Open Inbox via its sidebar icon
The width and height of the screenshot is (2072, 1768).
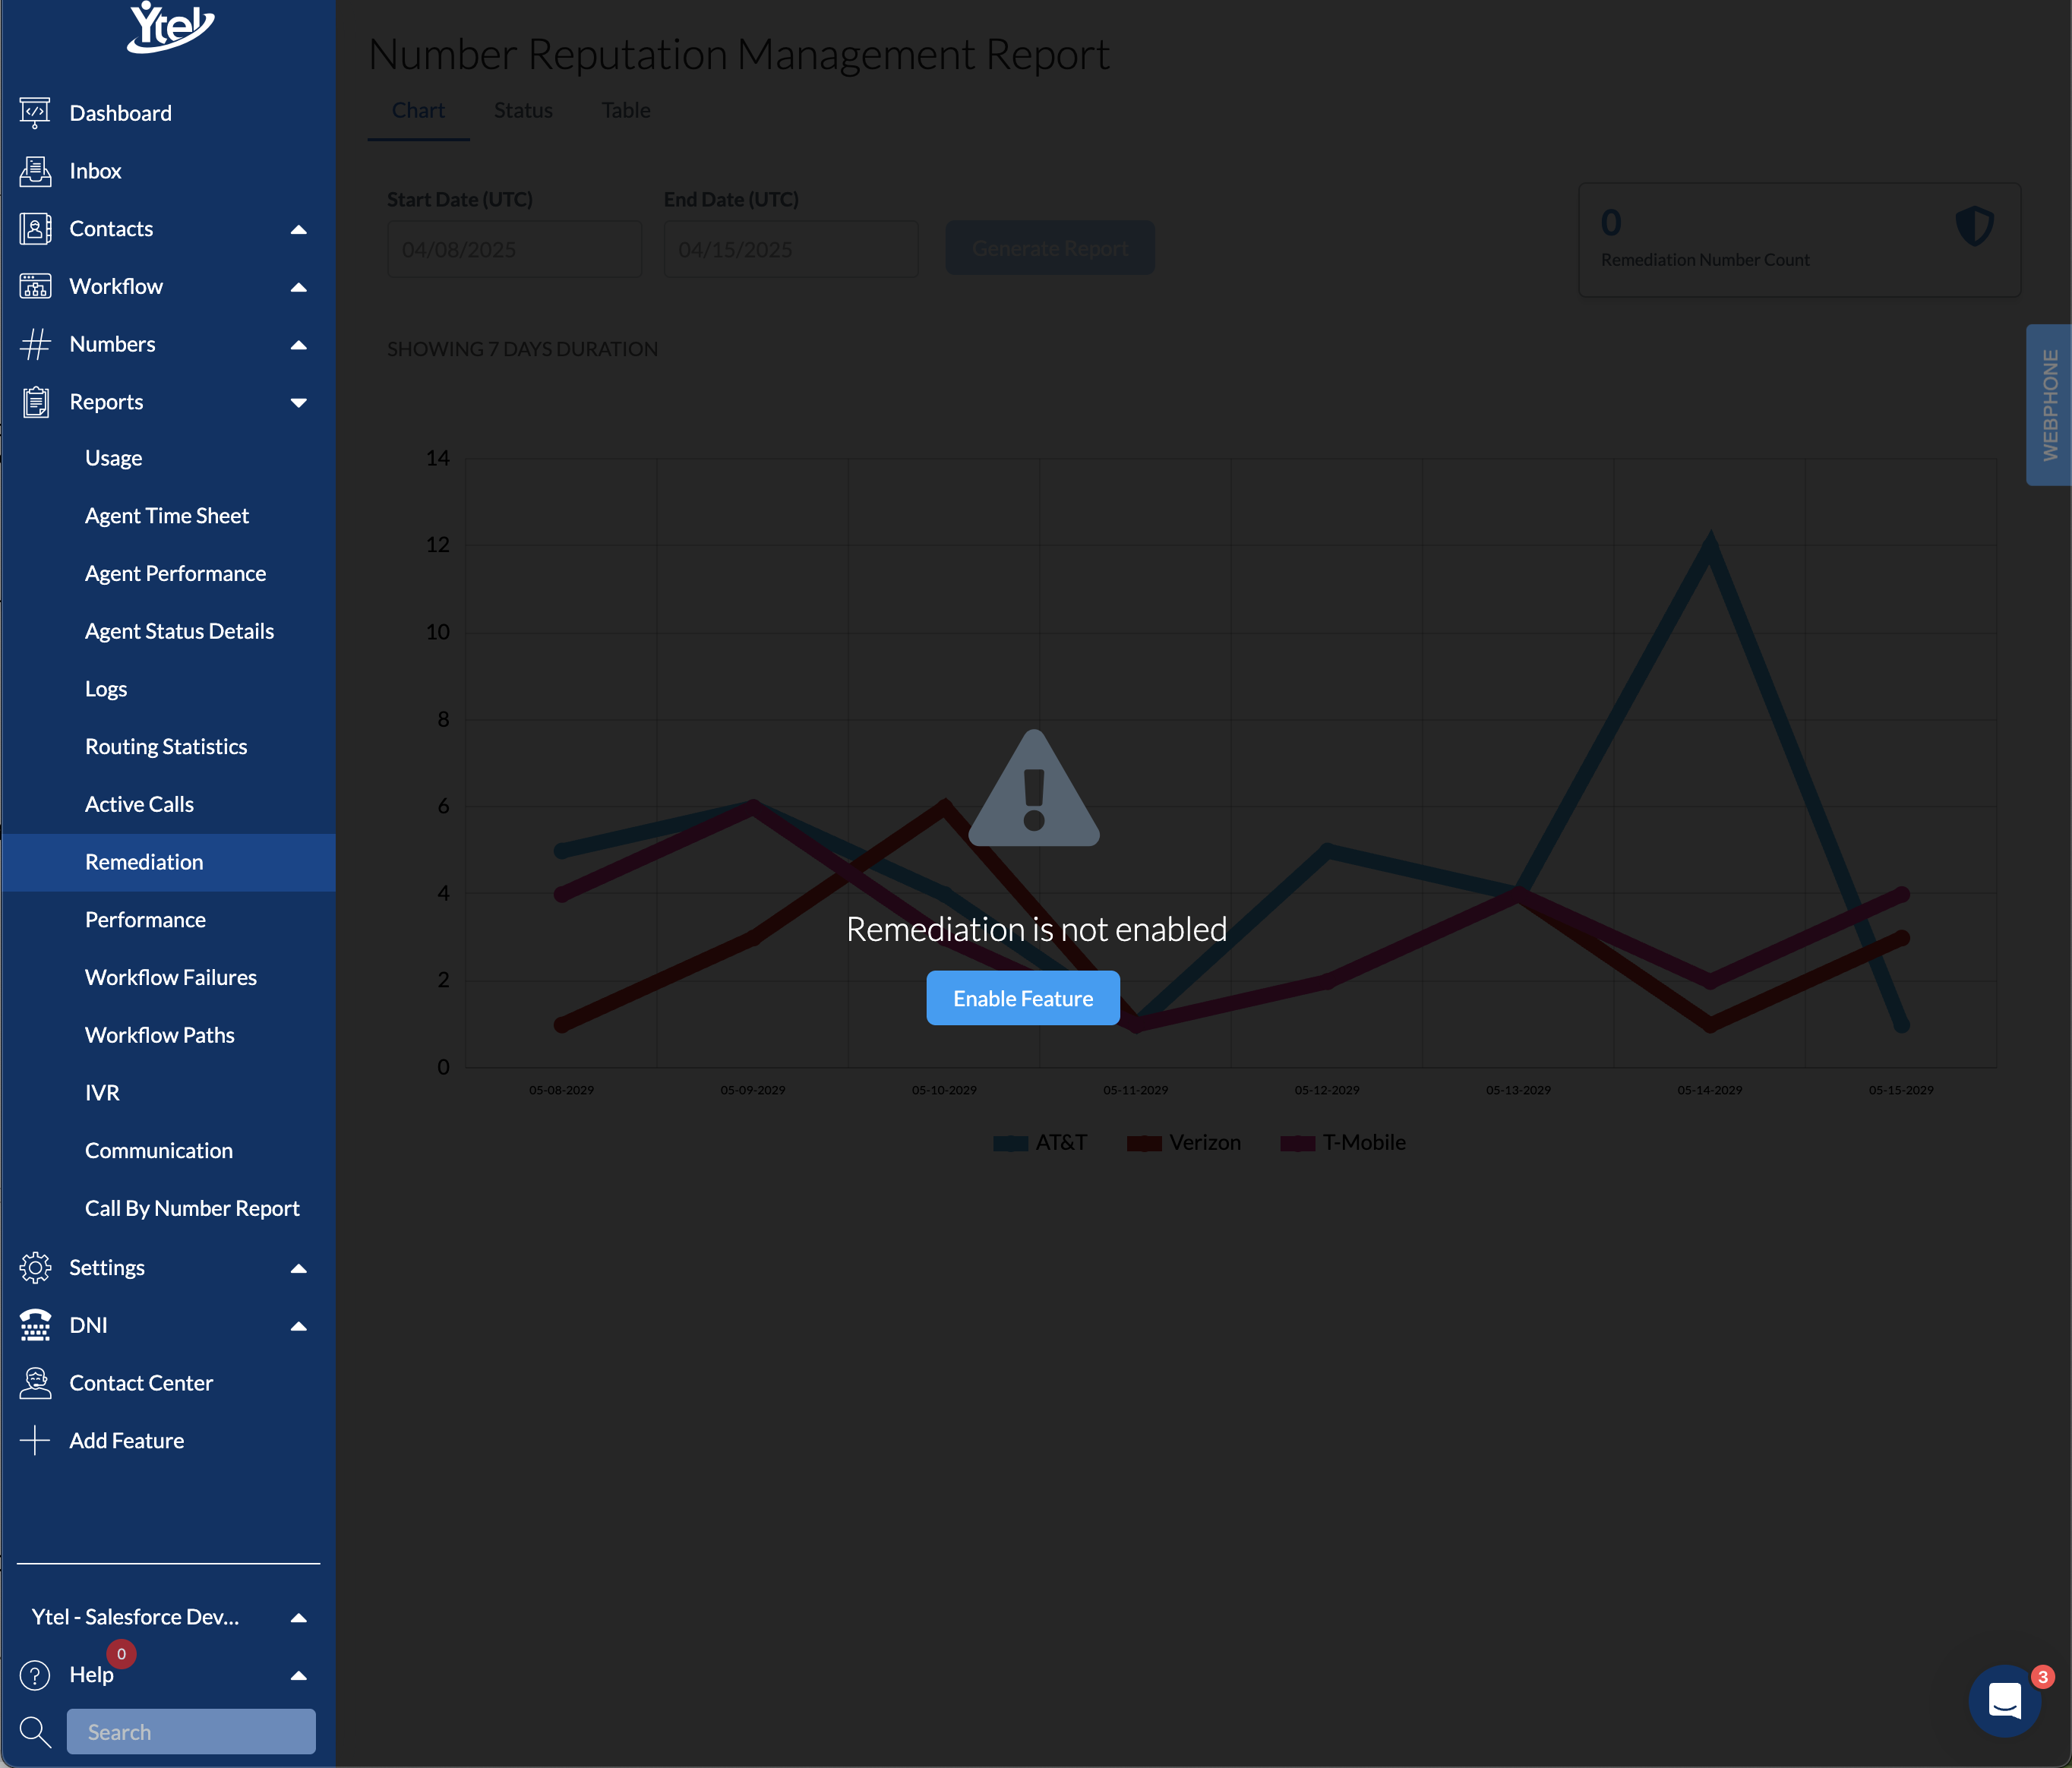pyautogui.click(x=35, y=171)
